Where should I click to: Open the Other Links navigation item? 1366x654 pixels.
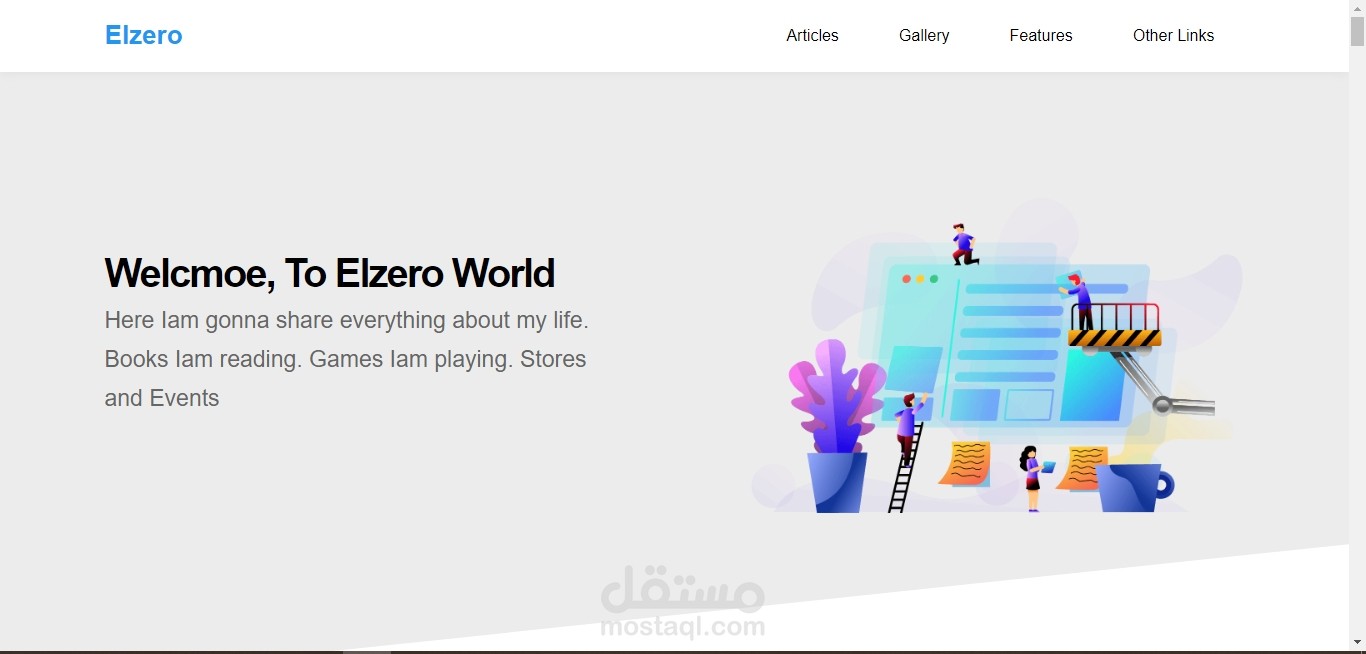[1173, 35]
